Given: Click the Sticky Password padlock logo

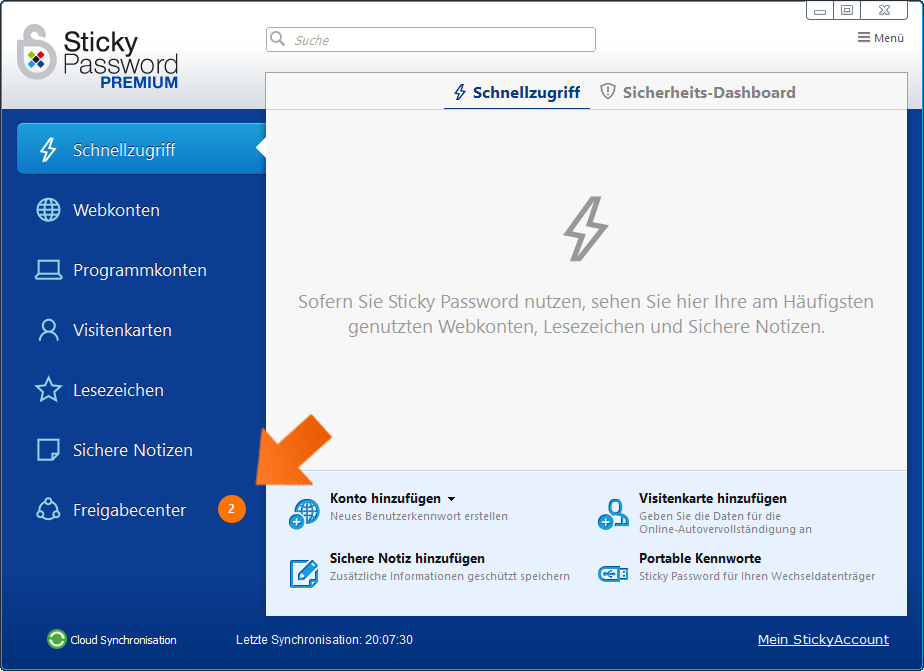Looking at the screenshot, I should (36, 53).
